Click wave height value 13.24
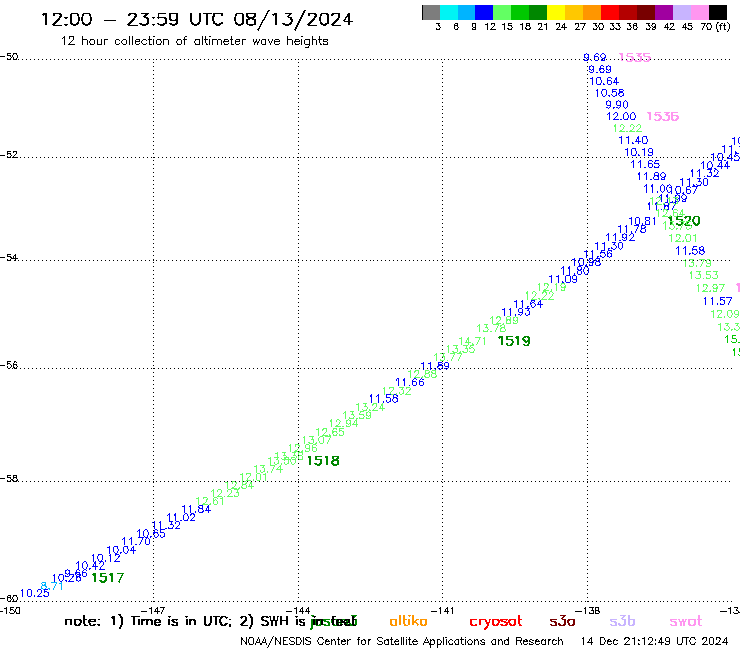The height and width of the screenshot is (650, 740). (x=370, y=407)
